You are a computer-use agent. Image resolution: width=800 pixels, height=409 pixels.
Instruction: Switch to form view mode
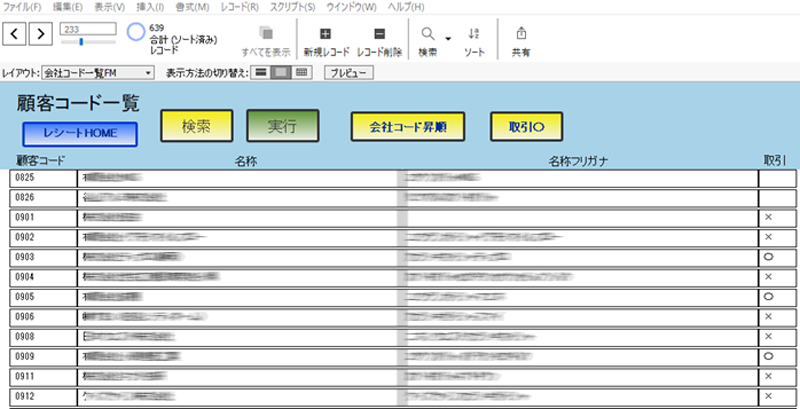[x=260, y=73]
